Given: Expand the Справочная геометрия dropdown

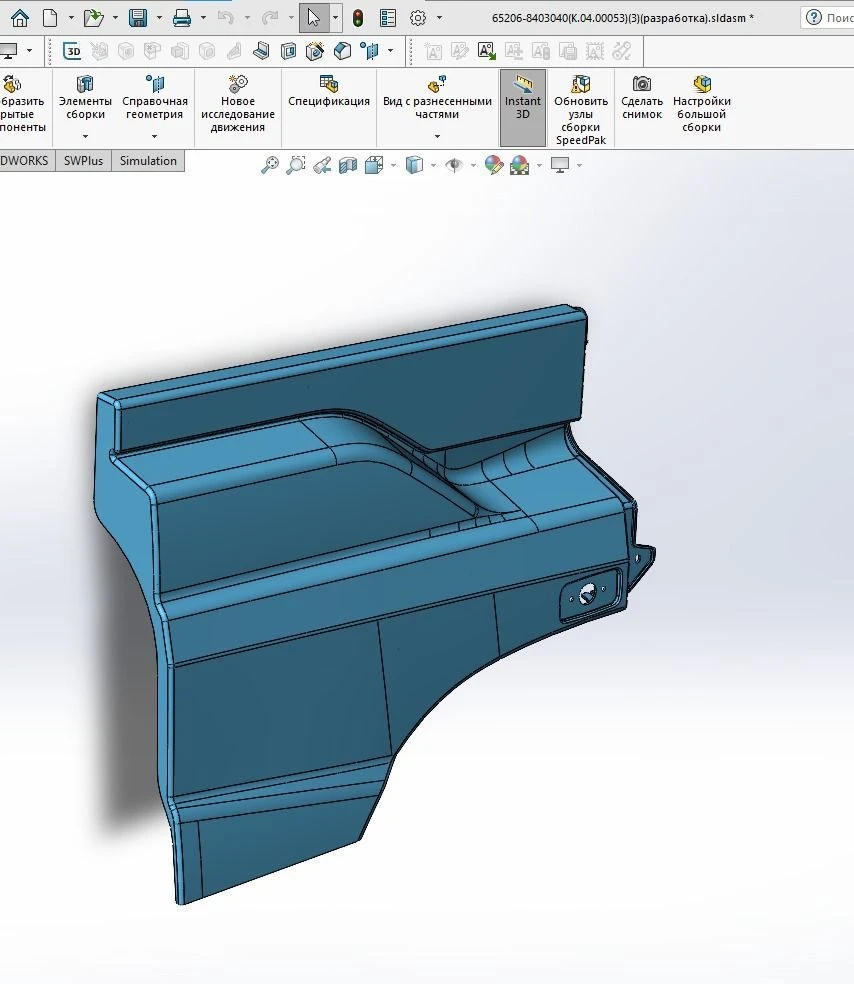Looking at the screenshot, I should point(154,137).
